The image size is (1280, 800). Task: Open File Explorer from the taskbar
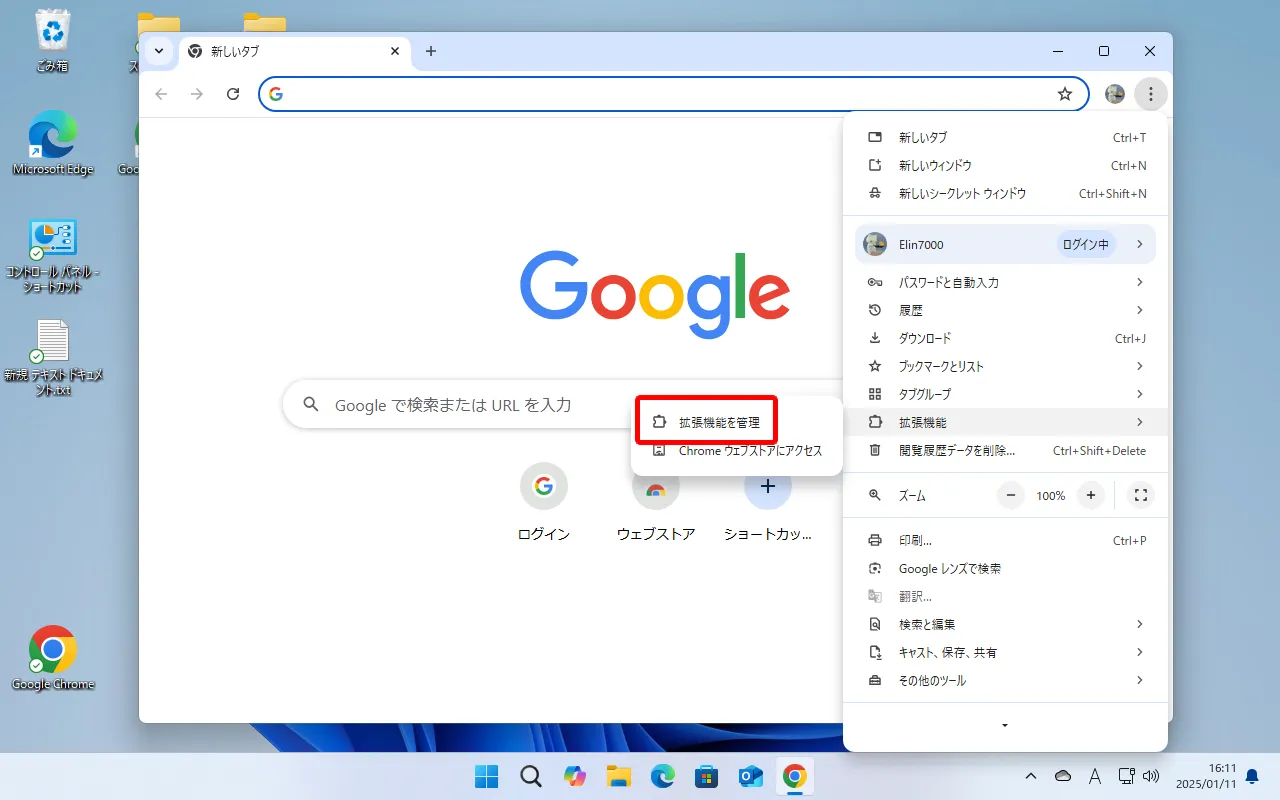(619, 776)
